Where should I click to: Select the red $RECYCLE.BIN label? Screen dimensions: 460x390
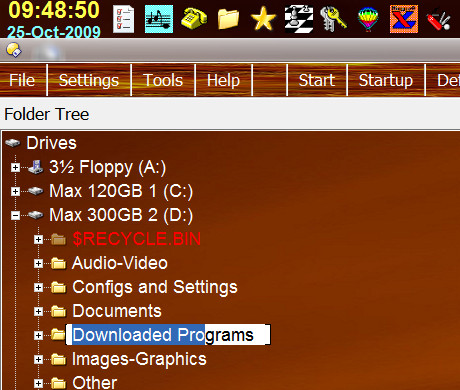coord(137,239)
